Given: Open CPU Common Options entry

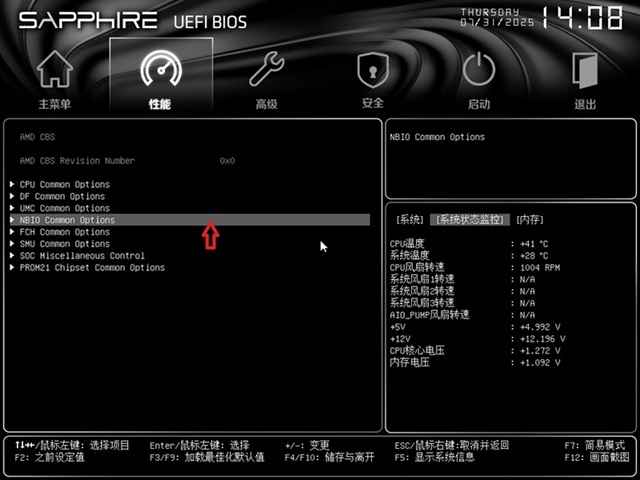Looking at the screenshot, I should tap(64, 184).
